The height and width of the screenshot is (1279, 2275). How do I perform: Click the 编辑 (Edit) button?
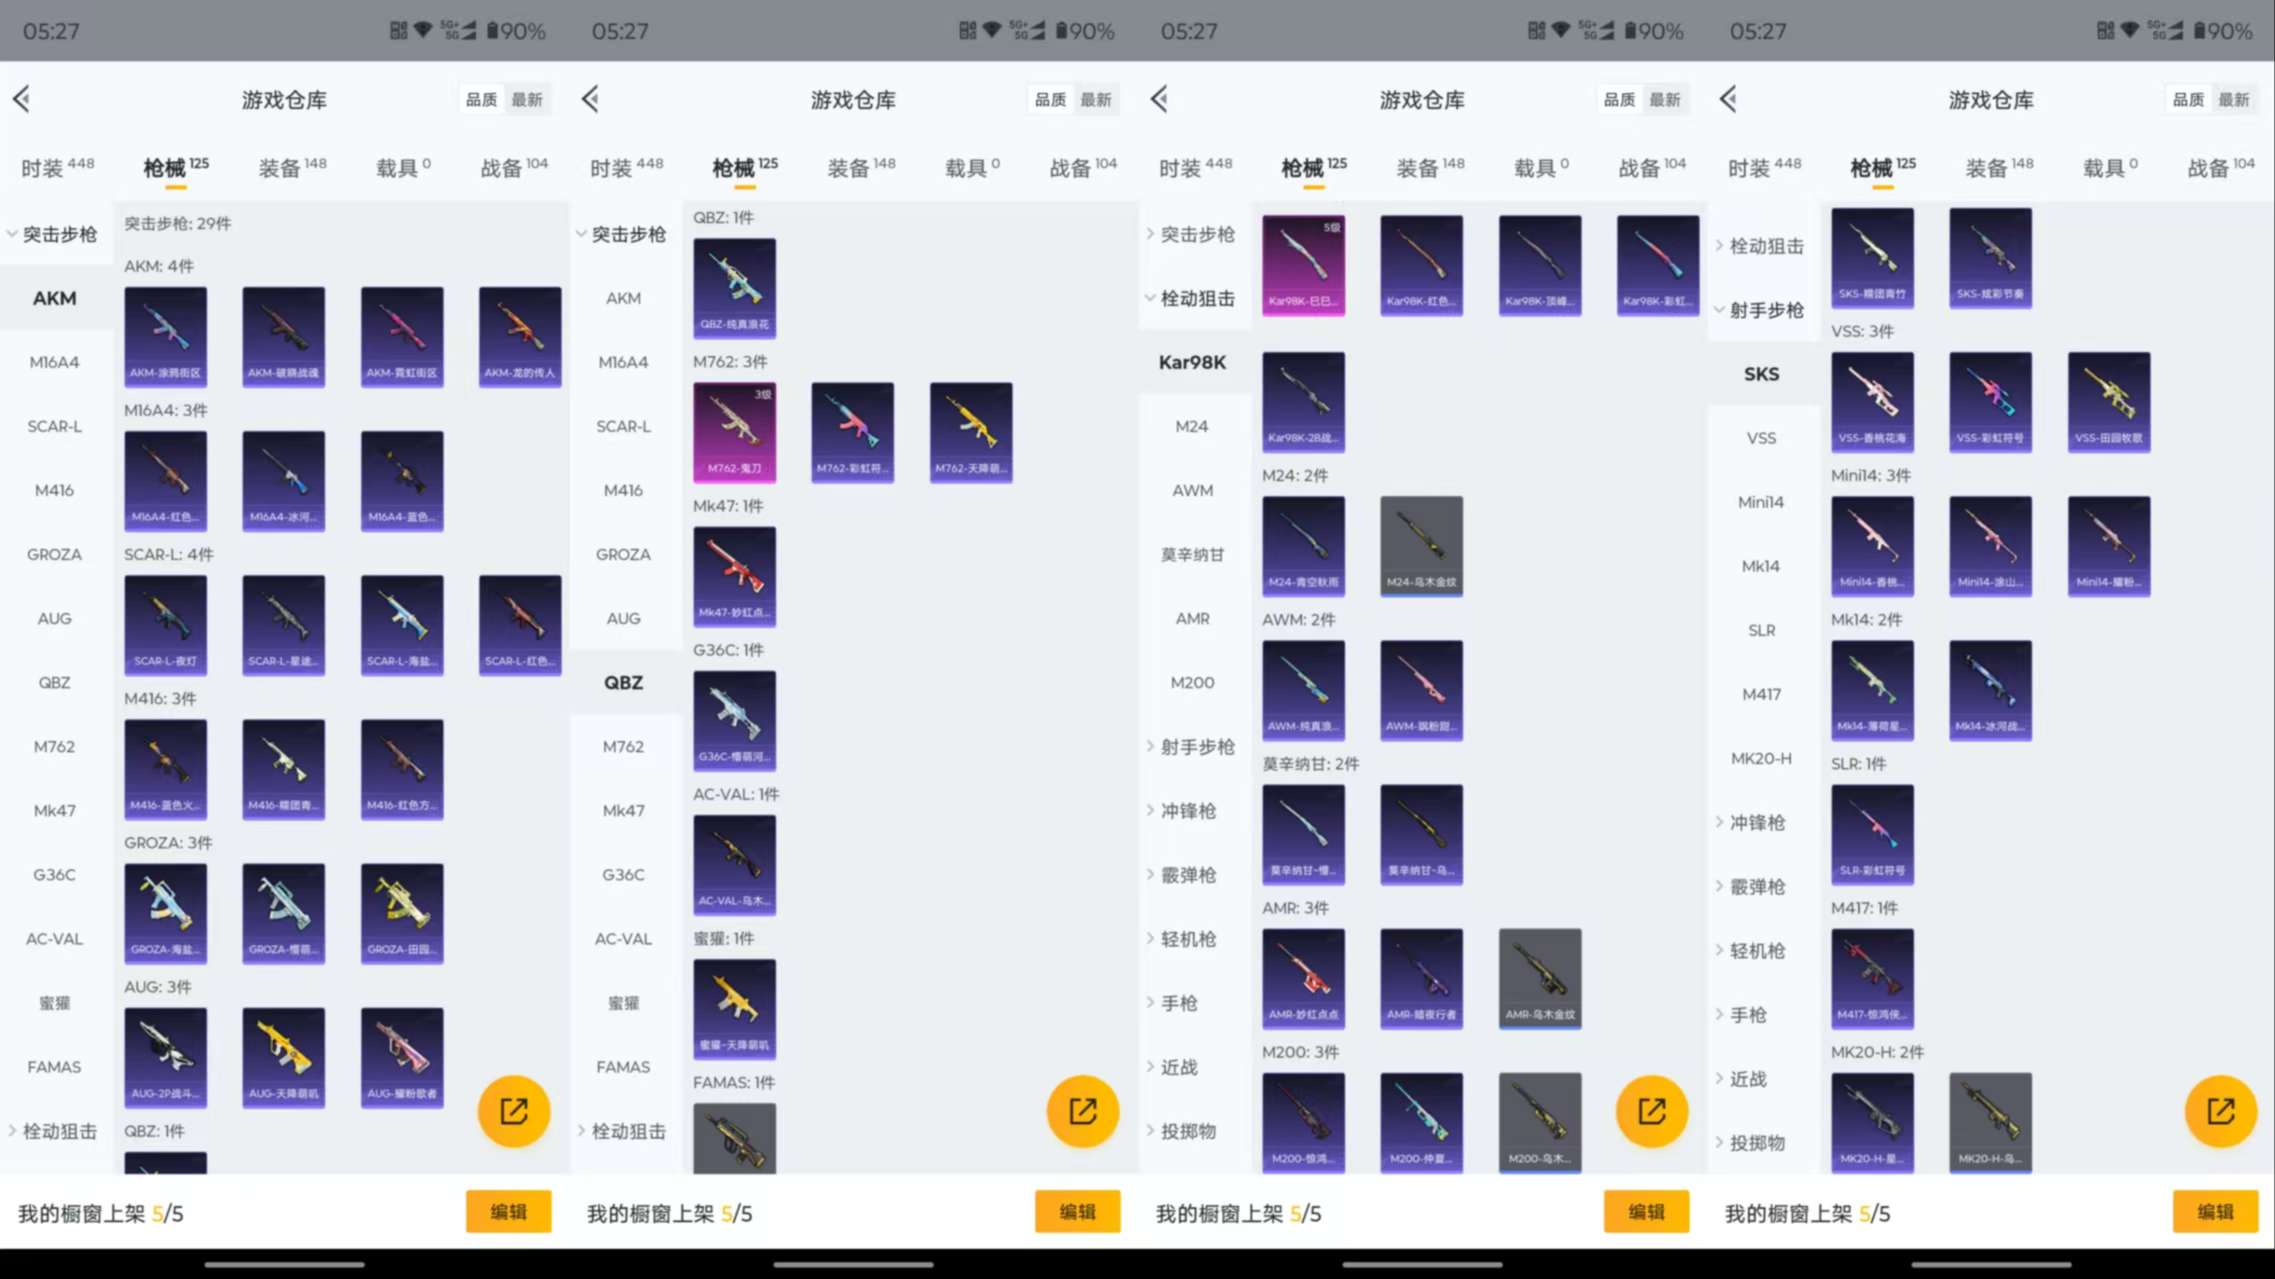pos(508,1211)
